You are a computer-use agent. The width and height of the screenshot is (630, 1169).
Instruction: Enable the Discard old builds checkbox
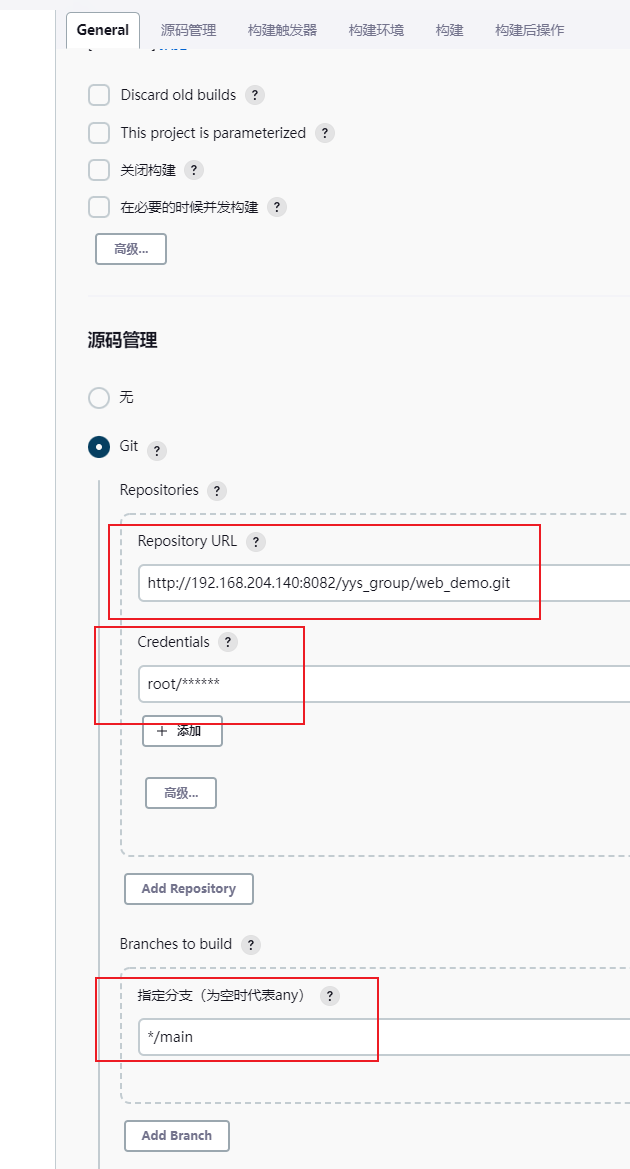[99, 95]
